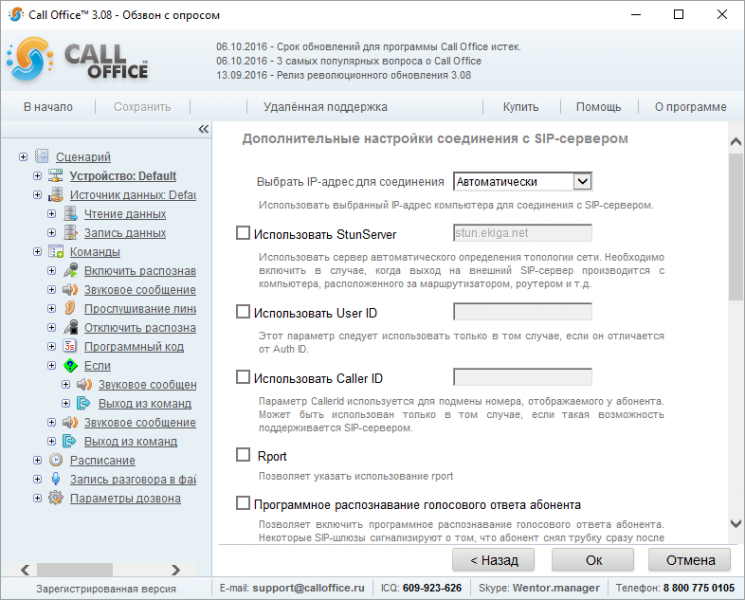Click the Чтение данных icon
This screenshot has height=600, width=745.
pyautogui.click(x=70, y=213)
